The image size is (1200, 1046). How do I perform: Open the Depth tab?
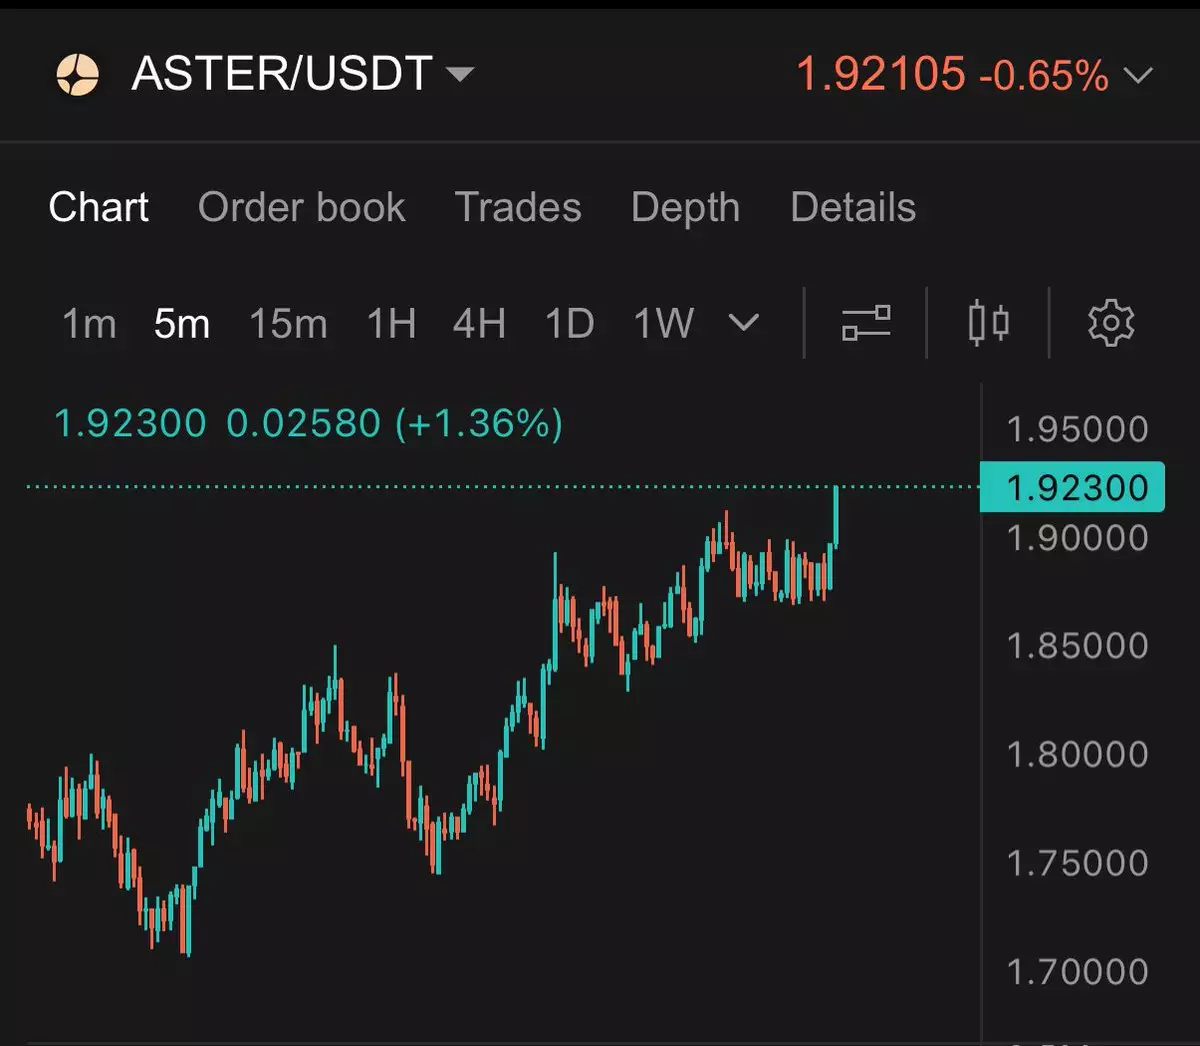[x=685, y=208]
